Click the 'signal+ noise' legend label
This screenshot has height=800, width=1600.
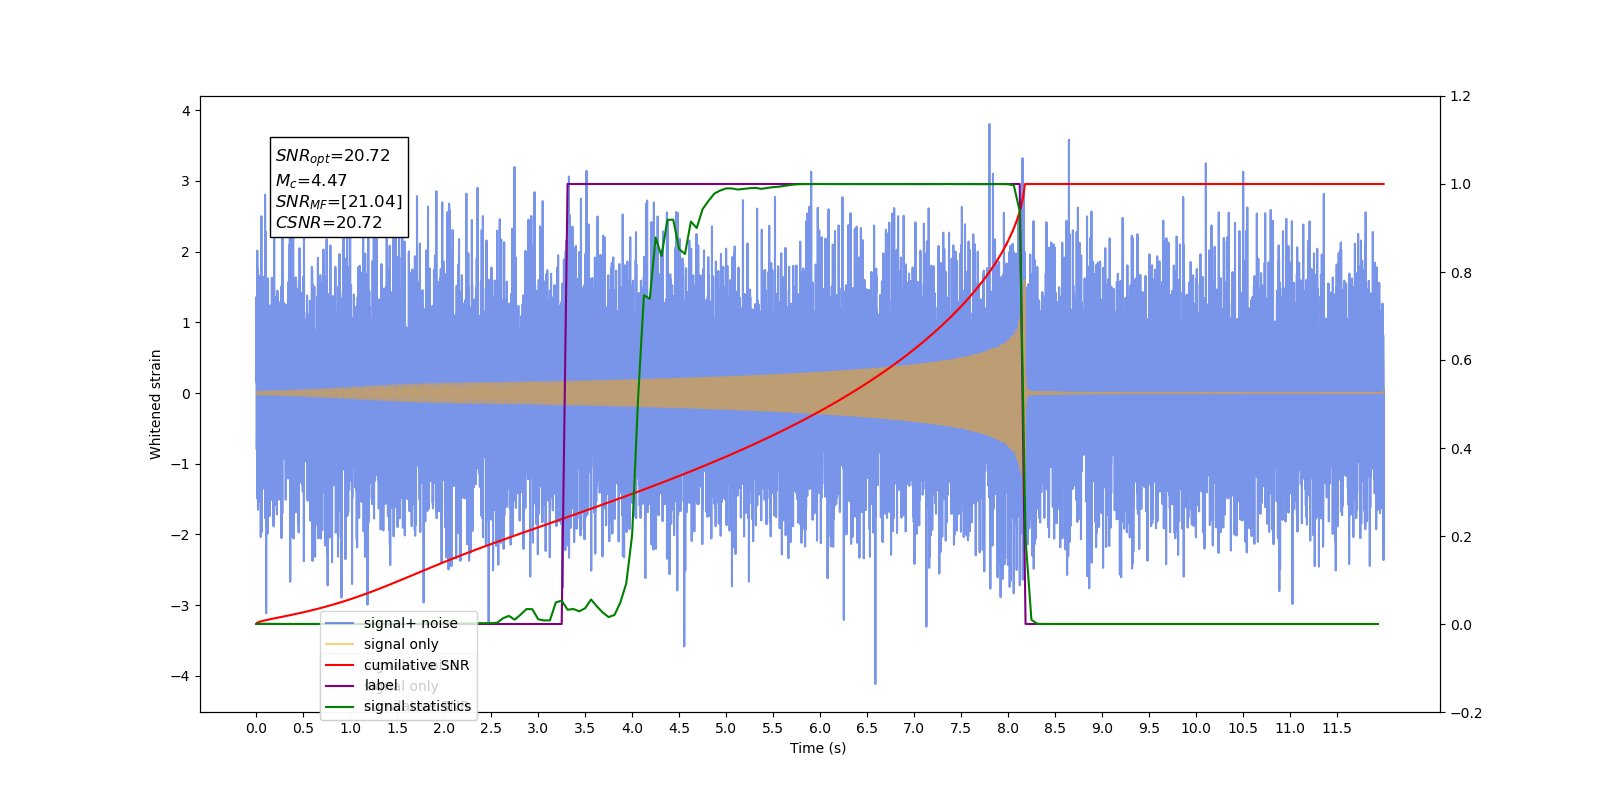point(411,623)
